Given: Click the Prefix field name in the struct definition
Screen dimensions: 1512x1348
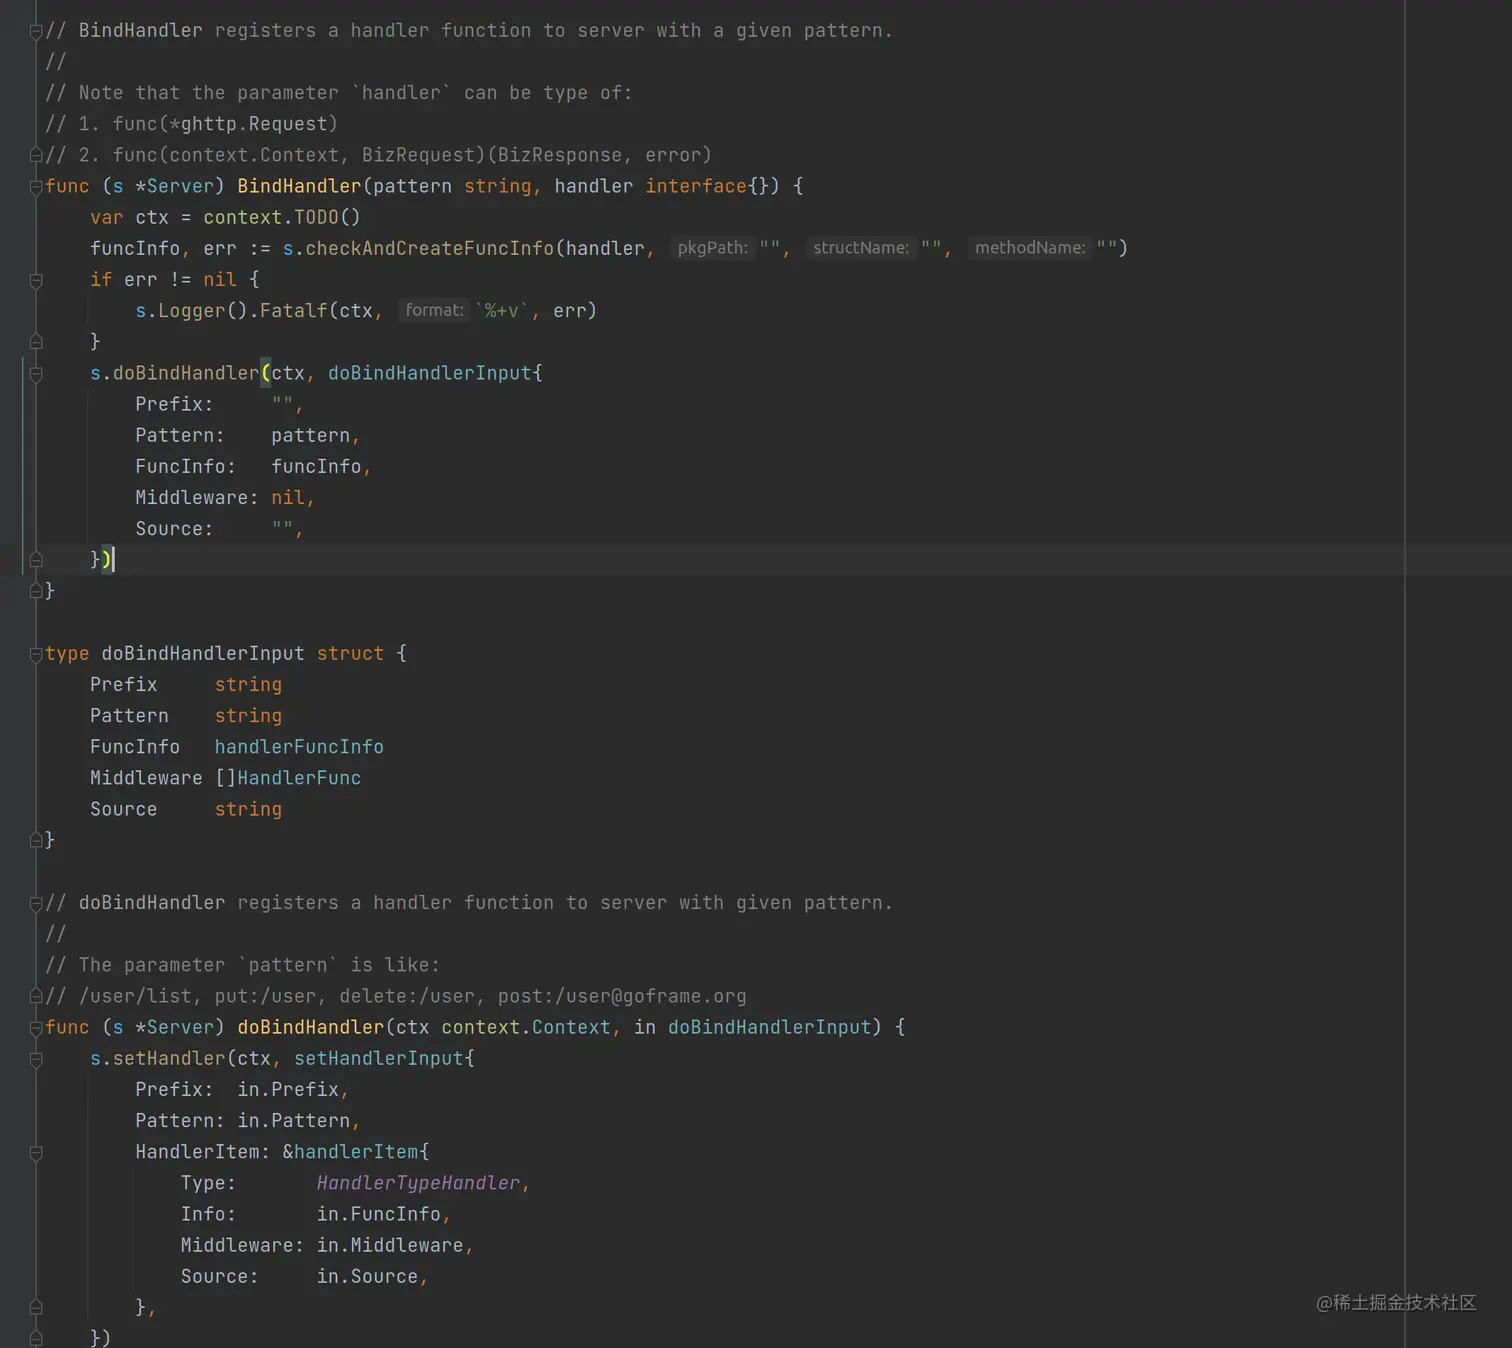Looking at the screenshot, I should (124, 685).
